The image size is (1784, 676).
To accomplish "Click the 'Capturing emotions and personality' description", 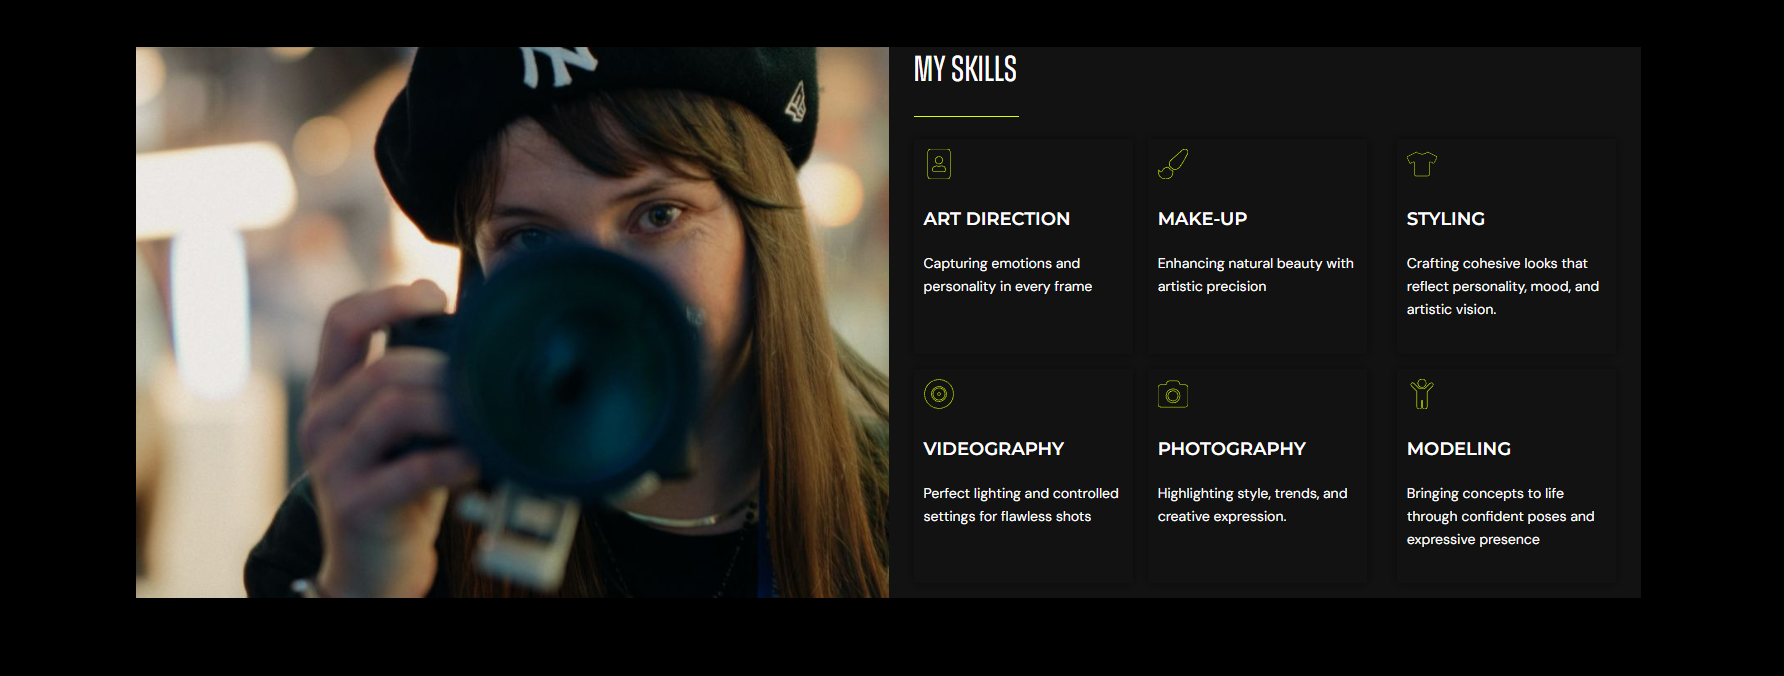I will point(1007,275).
